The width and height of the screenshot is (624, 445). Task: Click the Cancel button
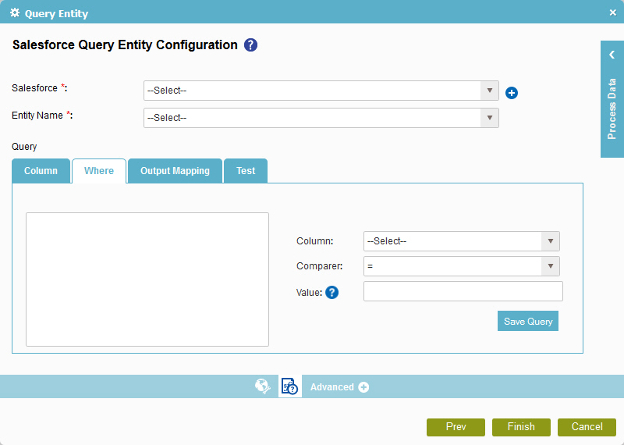[x=587, y=427]
